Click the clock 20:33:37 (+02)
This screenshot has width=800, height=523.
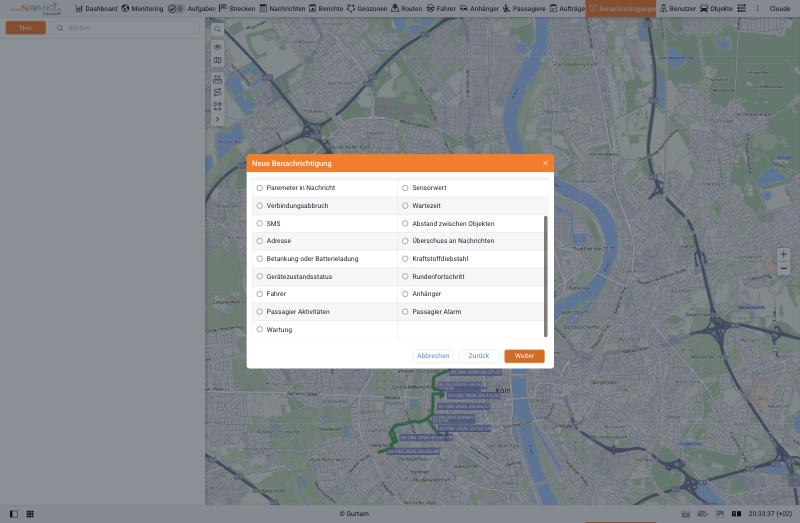(x=770, y=514)
